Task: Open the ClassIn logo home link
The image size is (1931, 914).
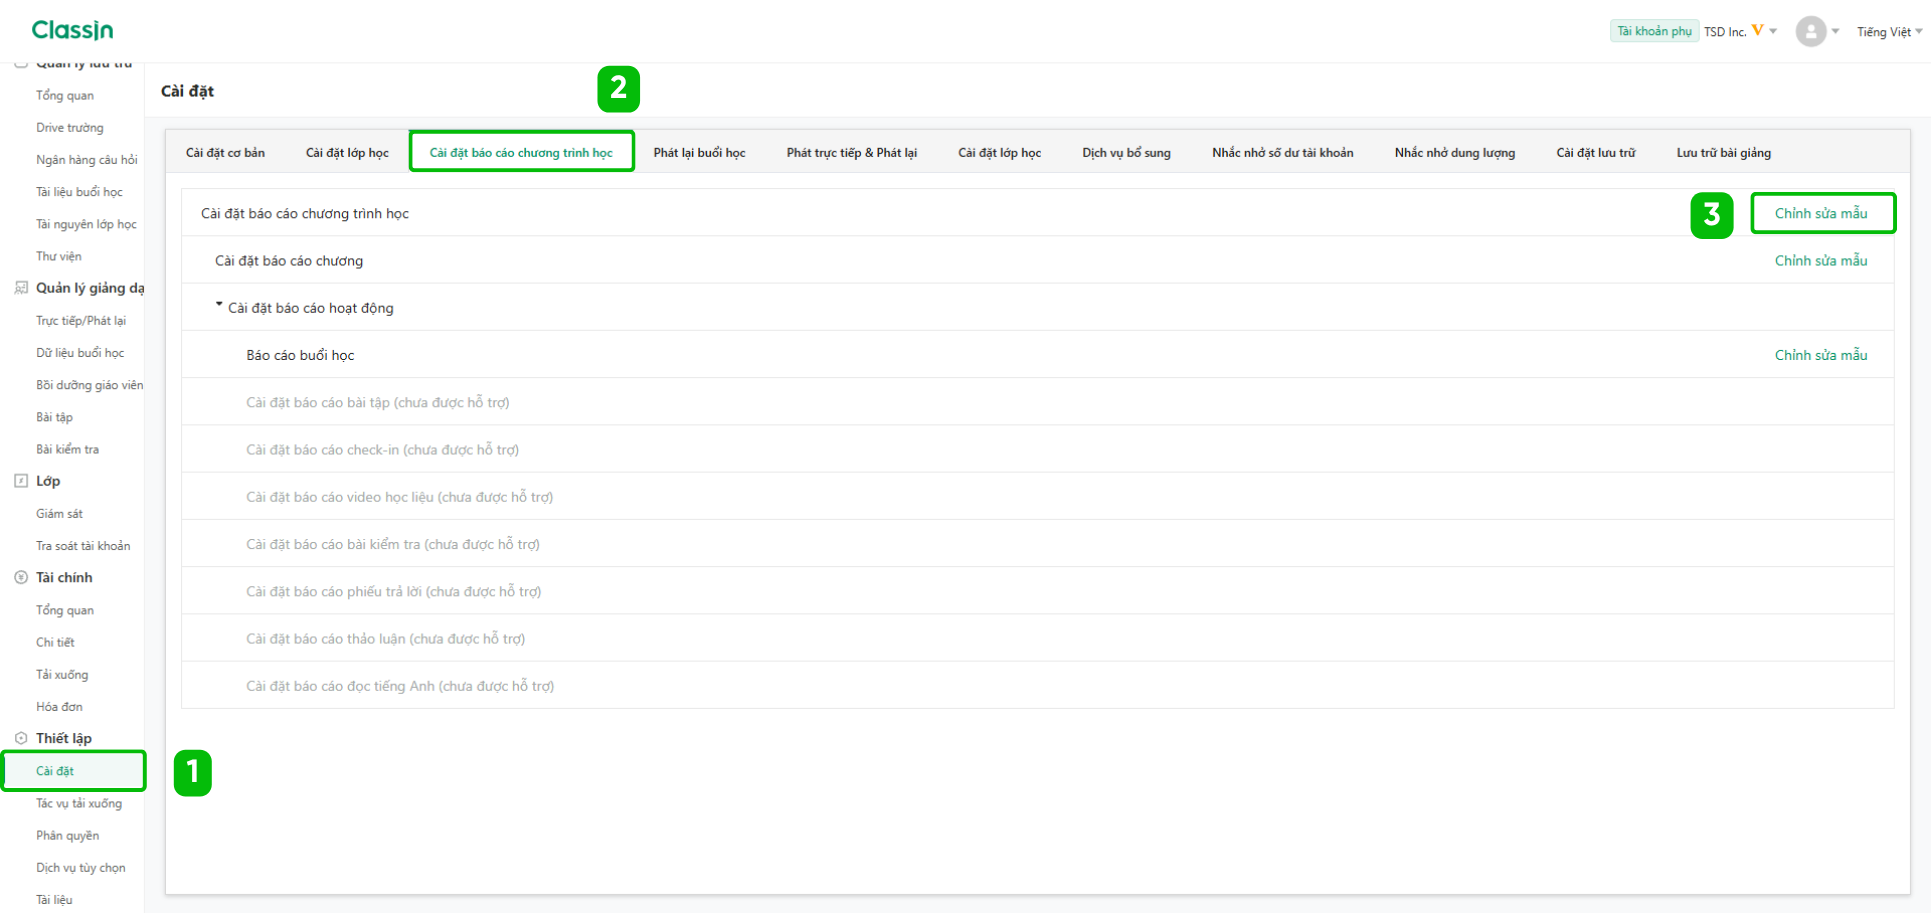Action: tap(72, 30)
